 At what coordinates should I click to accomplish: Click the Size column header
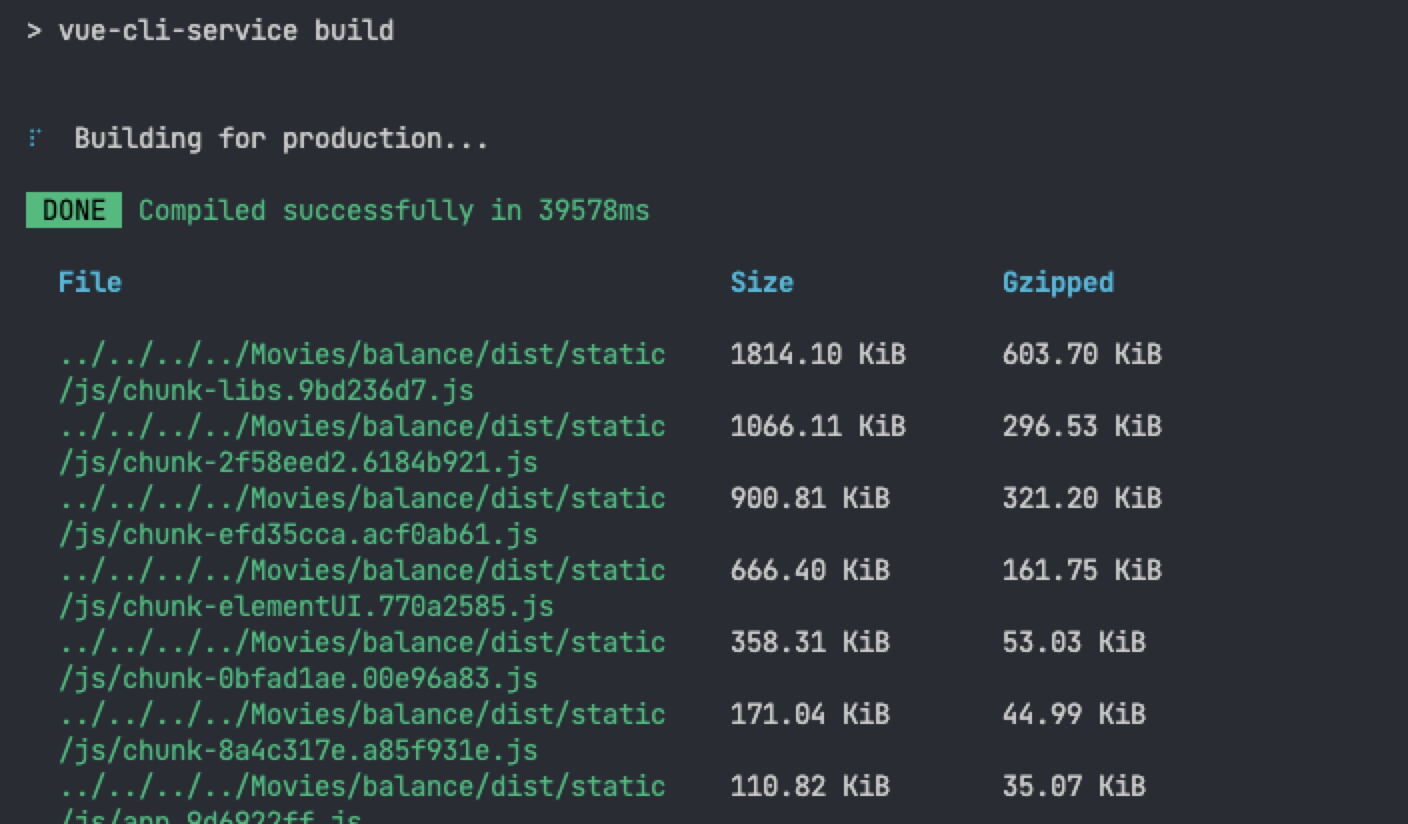pos(761,282)
